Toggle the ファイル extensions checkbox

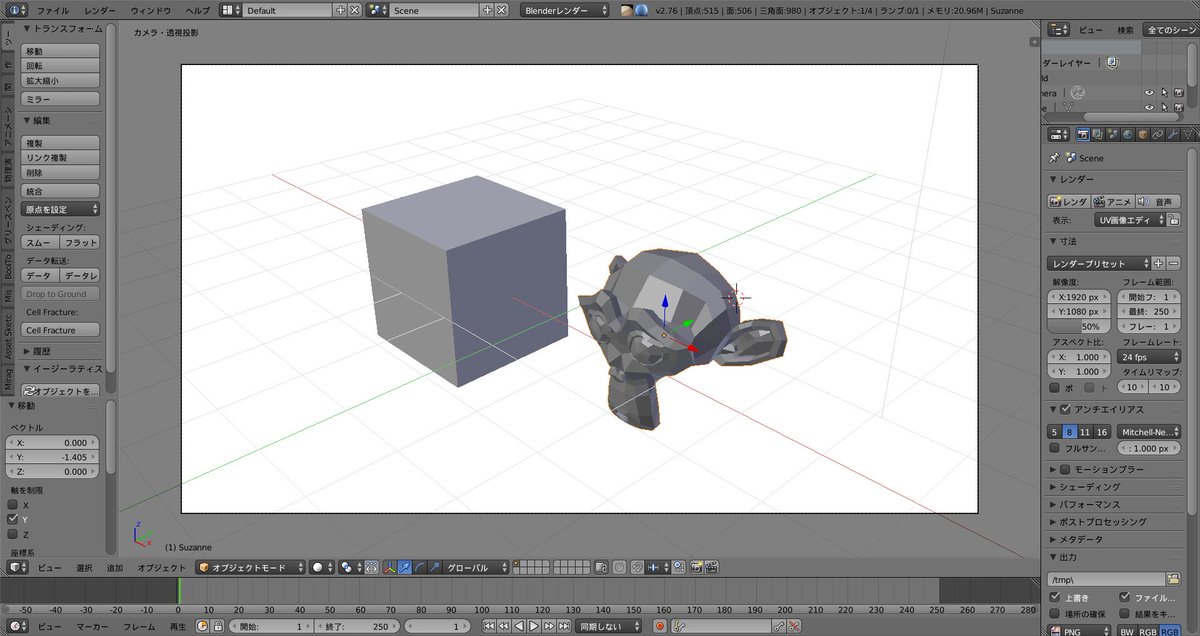click(1126, 597)
